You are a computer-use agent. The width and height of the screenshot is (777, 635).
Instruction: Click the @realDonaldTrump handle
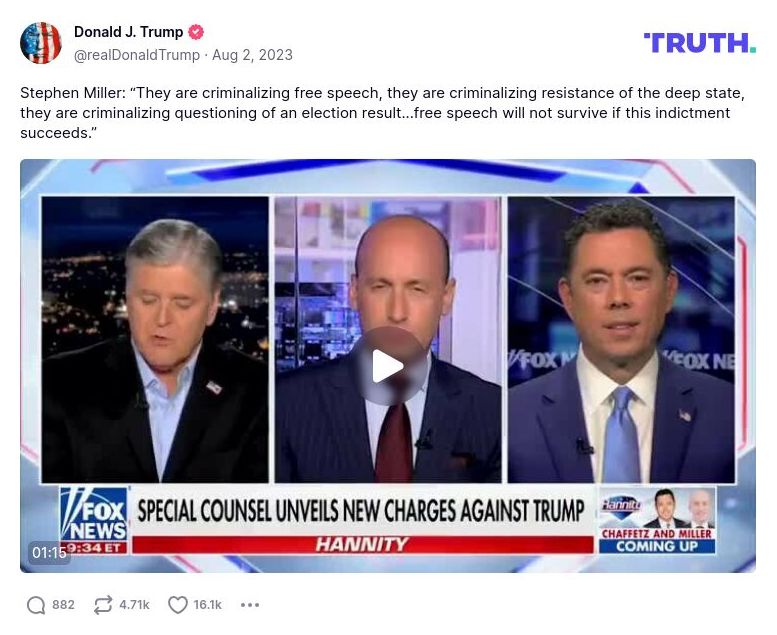pyautogui.click(x=137, y=55)
